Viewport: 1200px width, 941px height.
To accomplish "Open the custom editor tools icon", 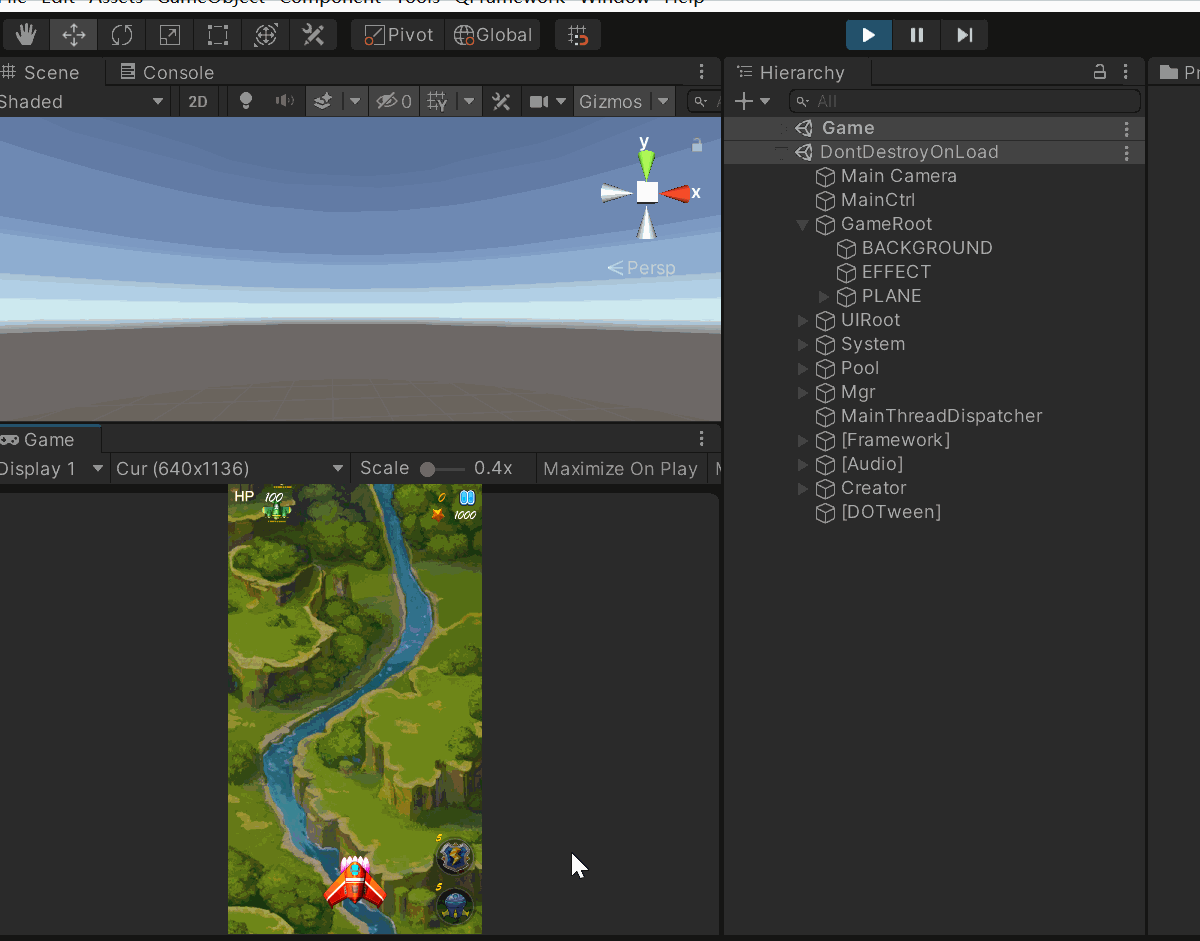I will [x=313, y=35].
